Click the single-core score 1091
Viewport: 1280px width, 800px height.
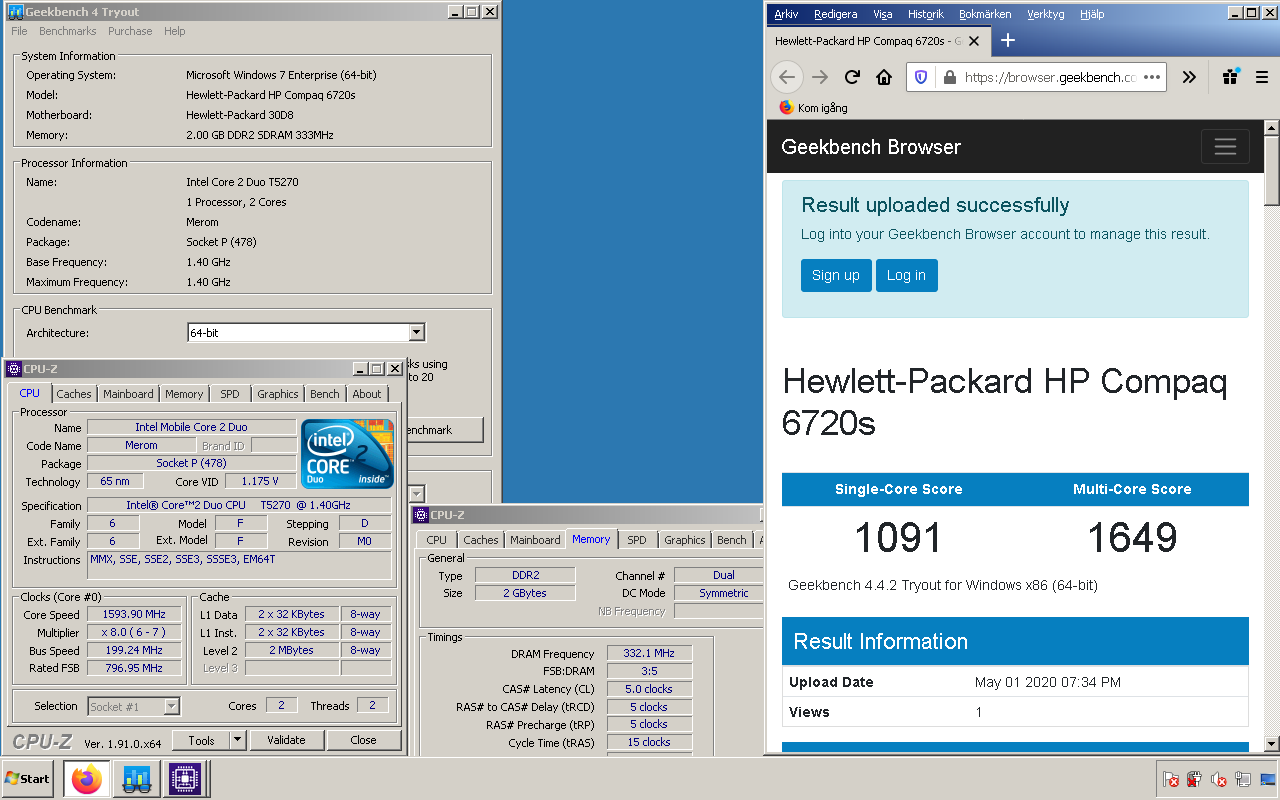click(898, 538)
